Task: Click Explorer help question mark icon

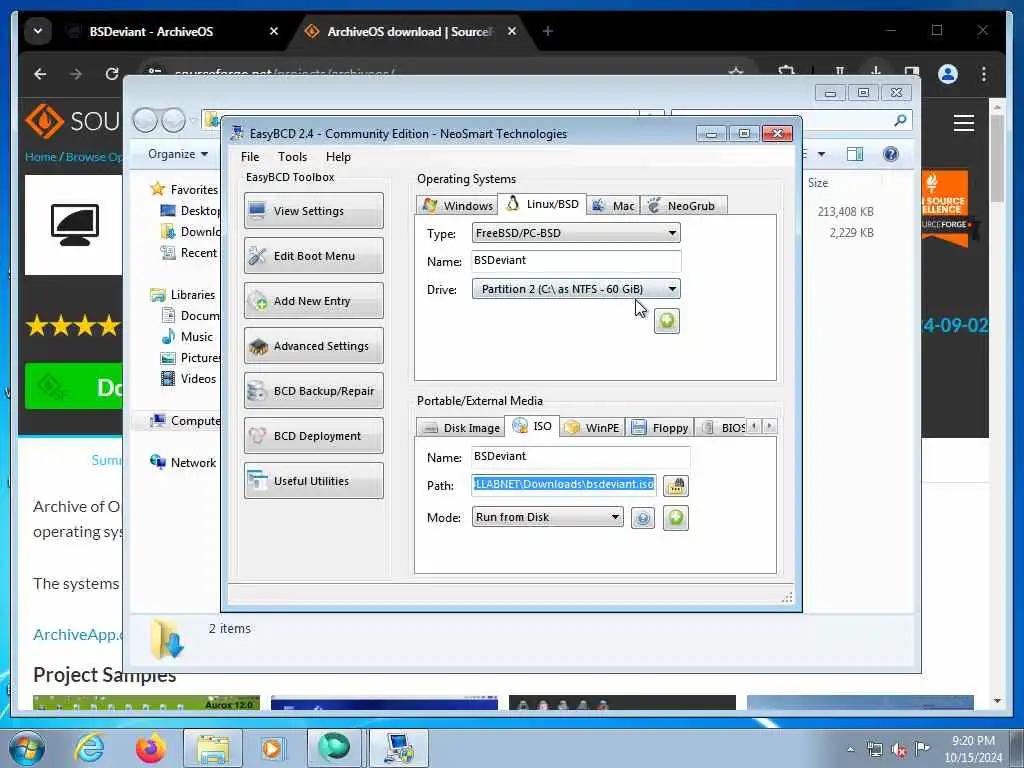Action: pyautogui.click(x=890, y=154)
